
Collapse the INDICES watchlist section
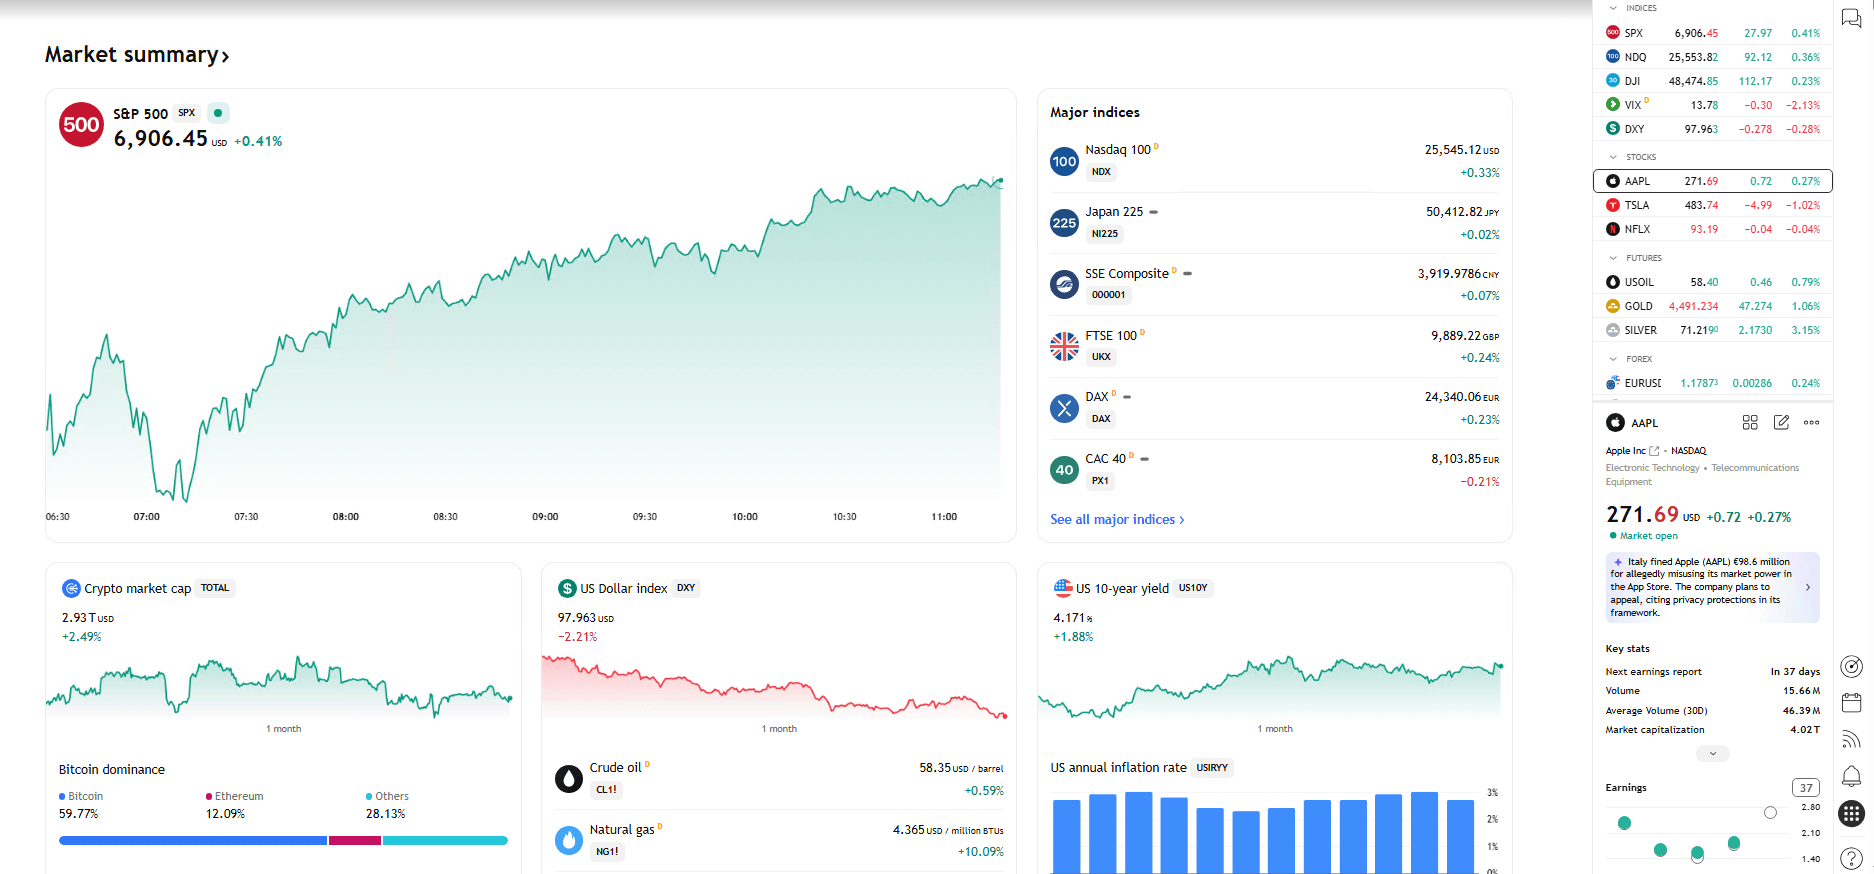(1613, 8)
